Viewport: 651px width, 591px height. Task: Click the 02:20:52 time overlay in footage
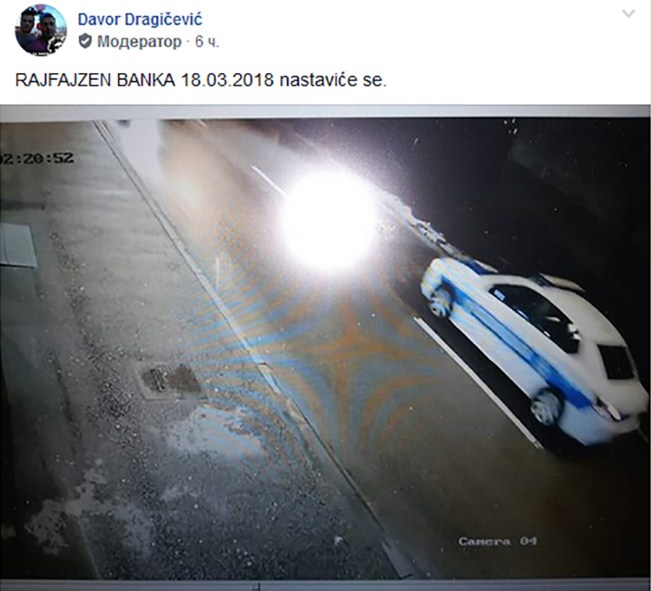point(37,158)
